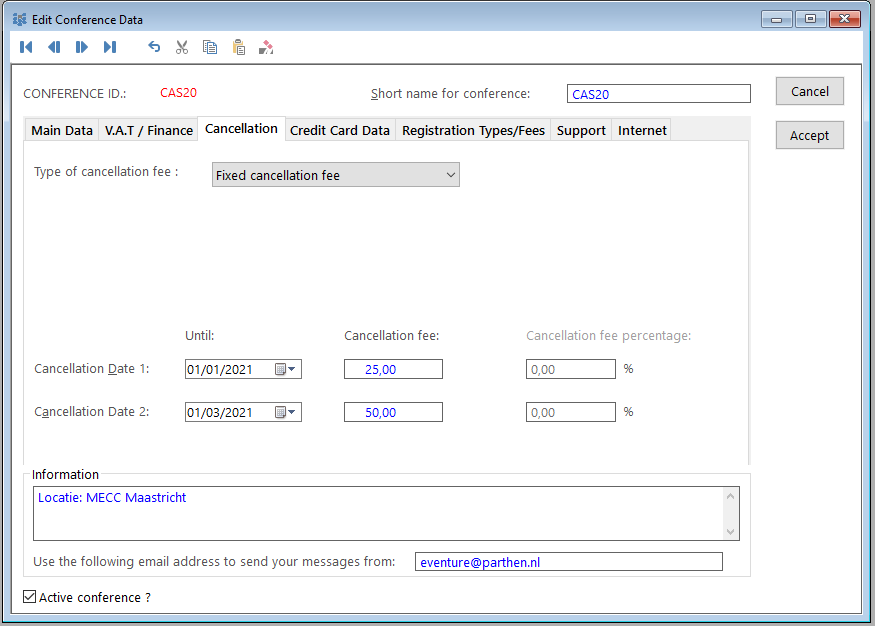Image resolution: width=875 pixels, height=626 pixels.
Task: Go to the next record
Action: (81, 47)
